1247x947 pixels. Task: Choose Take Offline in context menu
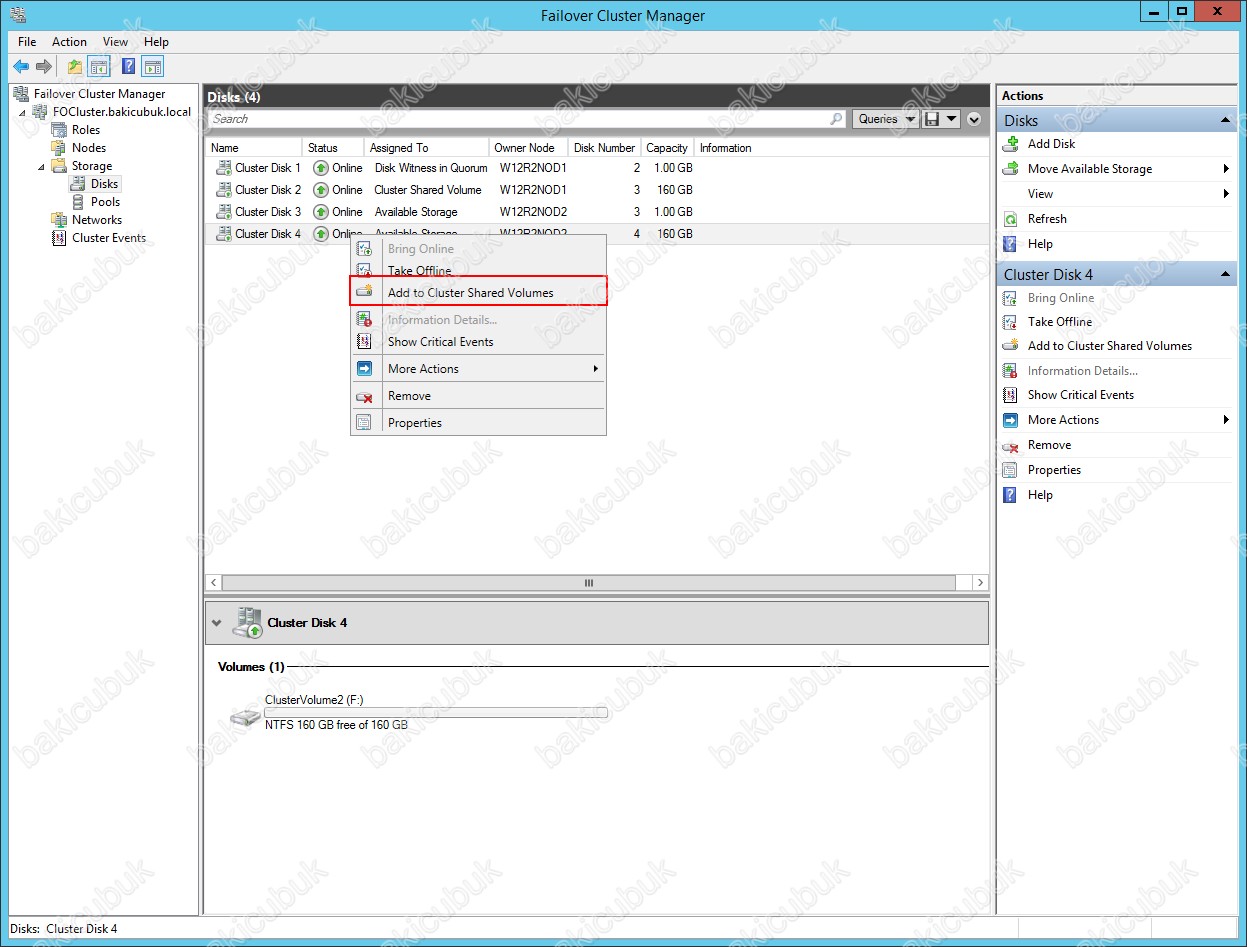coord(478,271)
